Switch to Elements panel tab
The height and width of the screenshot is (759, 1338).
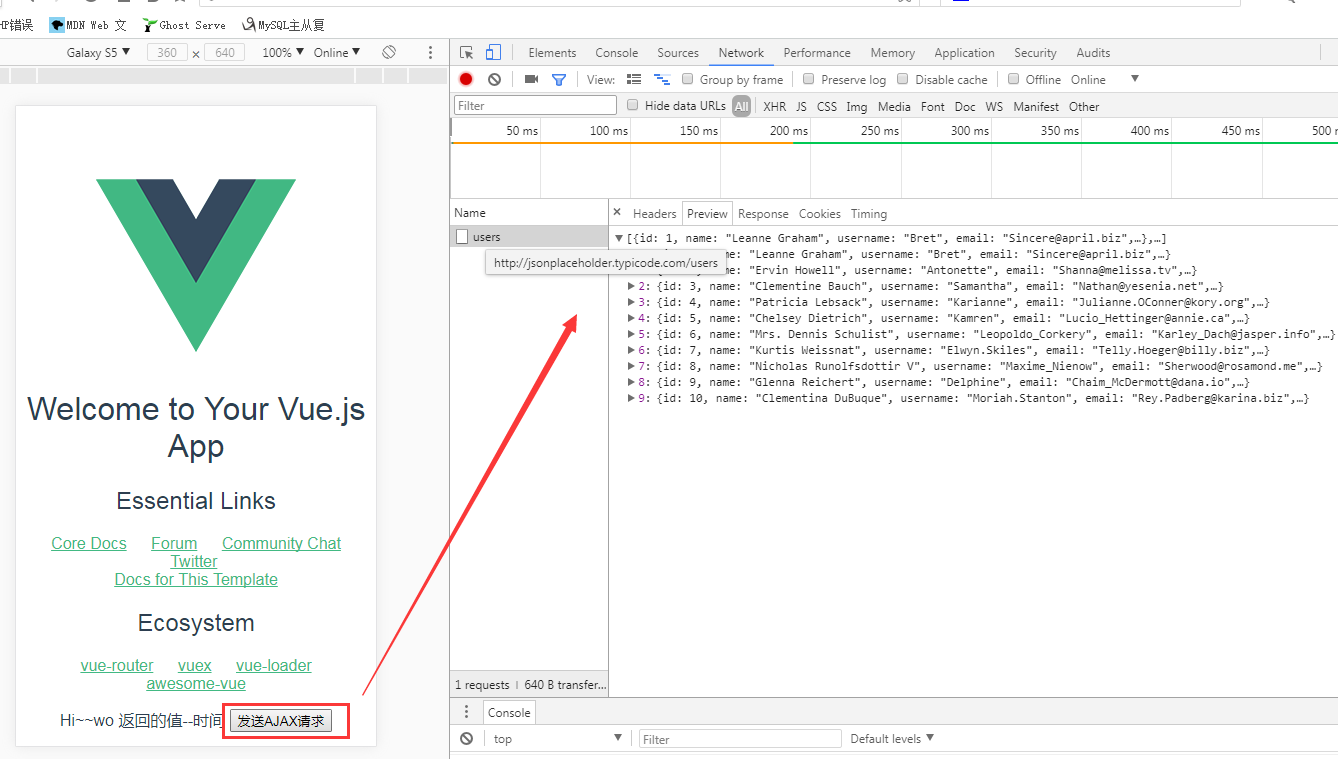point(552,53)
